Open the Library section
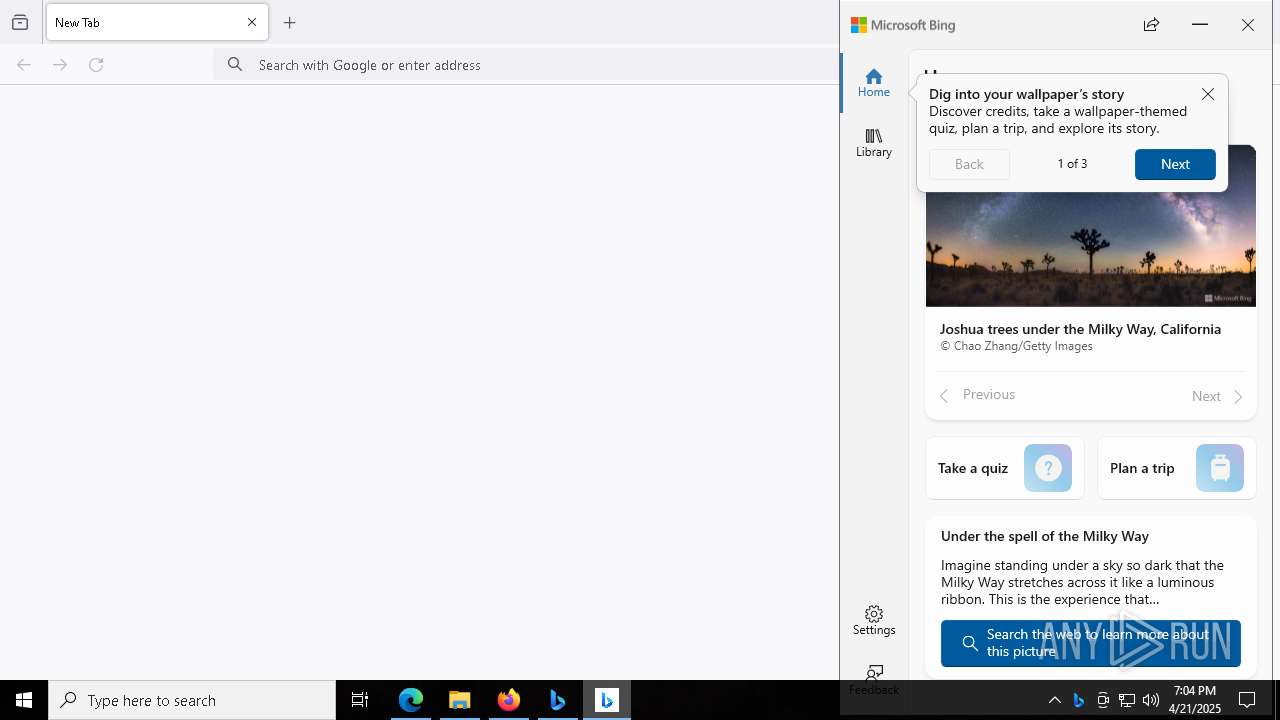1280x720 pixels. coord(873,142)
